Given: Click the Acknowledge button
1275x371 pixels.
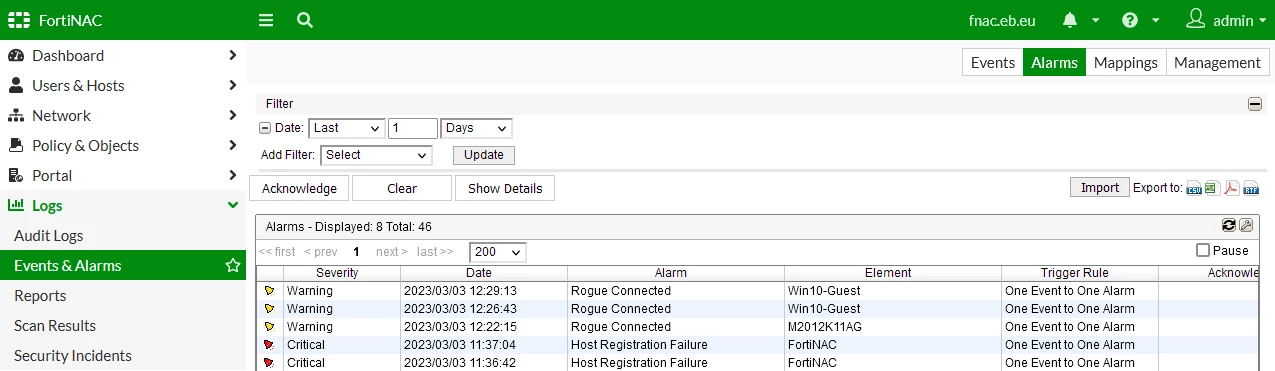Looking at the screenshot, I should 299,188.
